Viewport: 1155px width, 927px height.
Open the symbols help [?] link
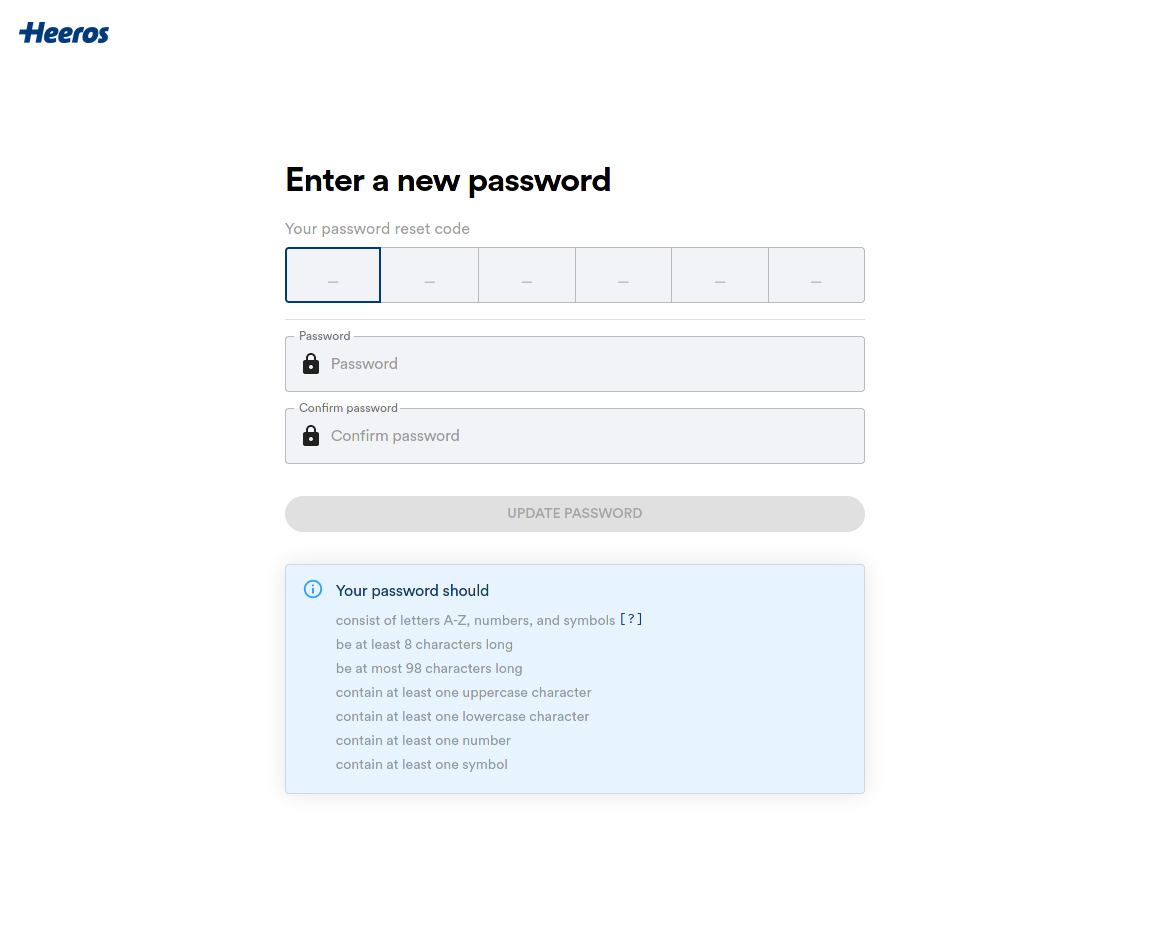630,620
